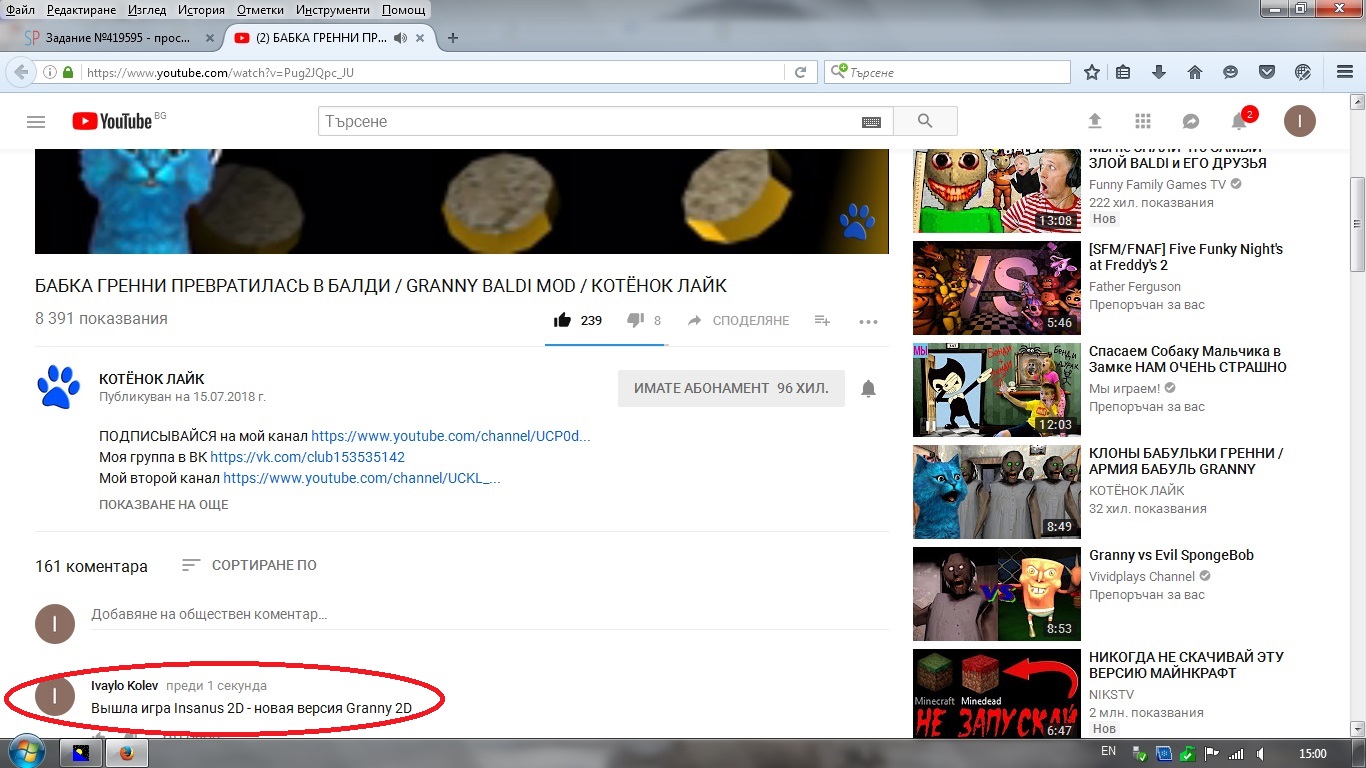Click the green padlock security icon

click(68, 73)
